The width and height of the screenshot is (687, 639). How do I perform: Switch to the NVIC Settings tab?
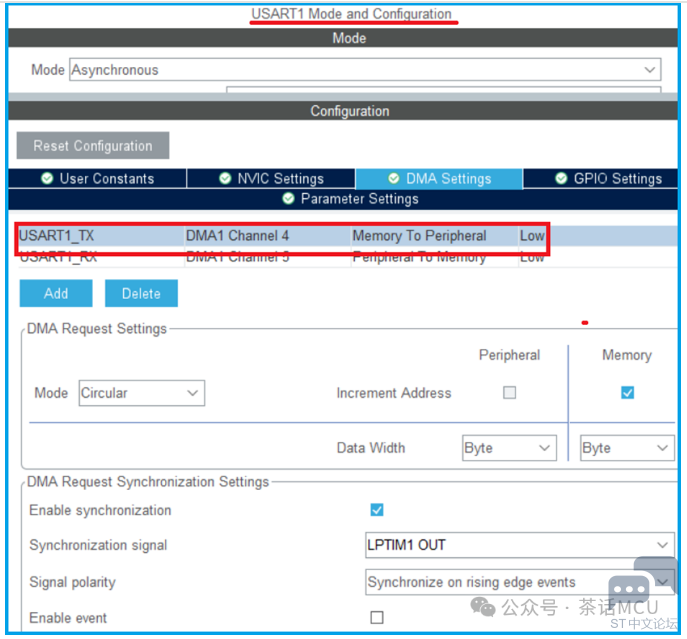271,178
